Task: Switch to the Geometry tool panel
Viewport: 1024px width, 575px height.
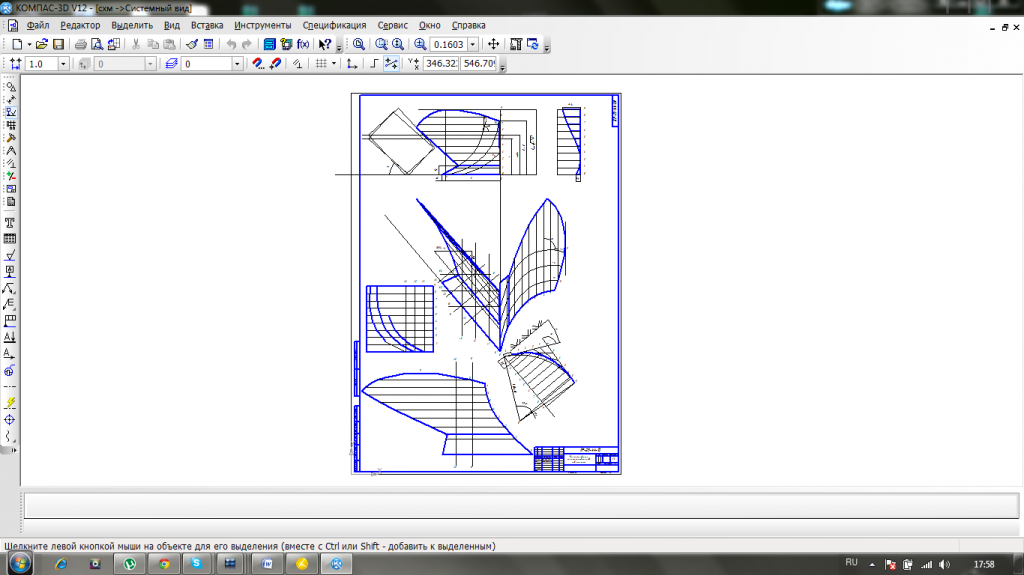Action: point(10,86)
